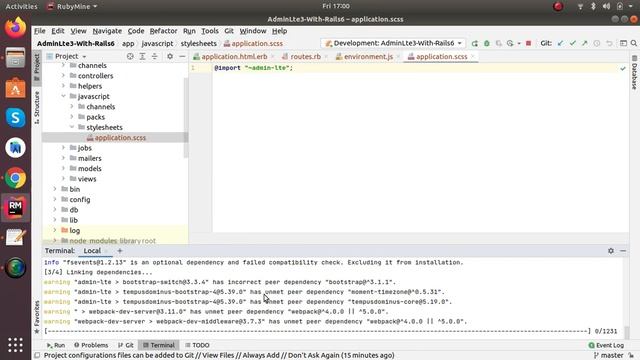Expand the controllers folder
The image size is (640, 360).
pos(63,76)
